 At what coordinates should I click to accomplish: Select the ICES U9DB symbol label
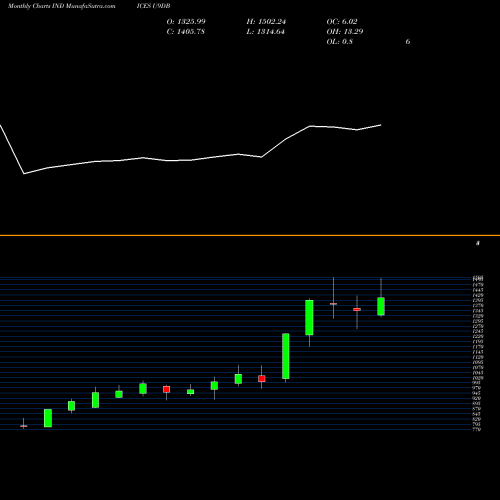[x=153, y=6]
